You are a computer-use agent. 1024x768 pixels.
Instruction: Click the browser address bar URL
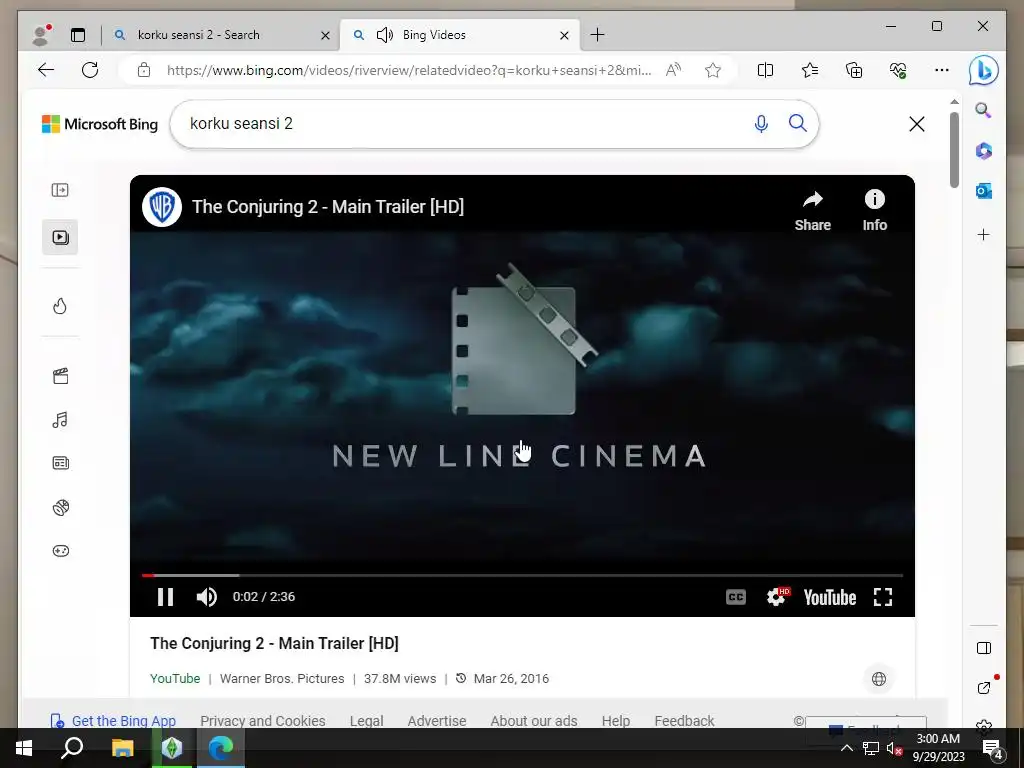pyautogui.click(x=409, y=71)
